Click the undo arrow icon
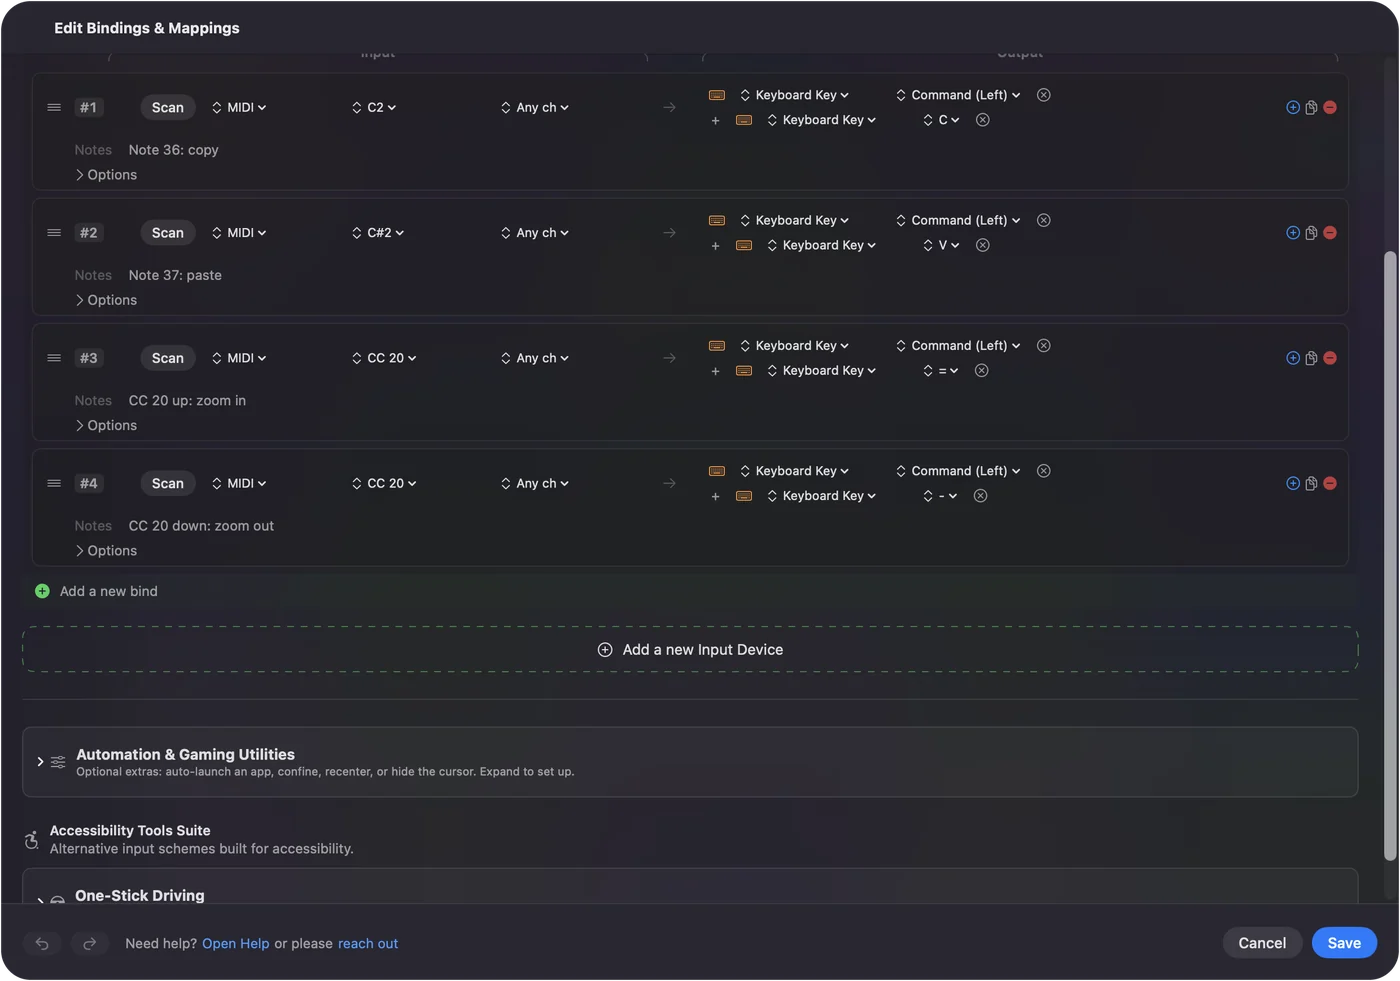 click(42, 943)
